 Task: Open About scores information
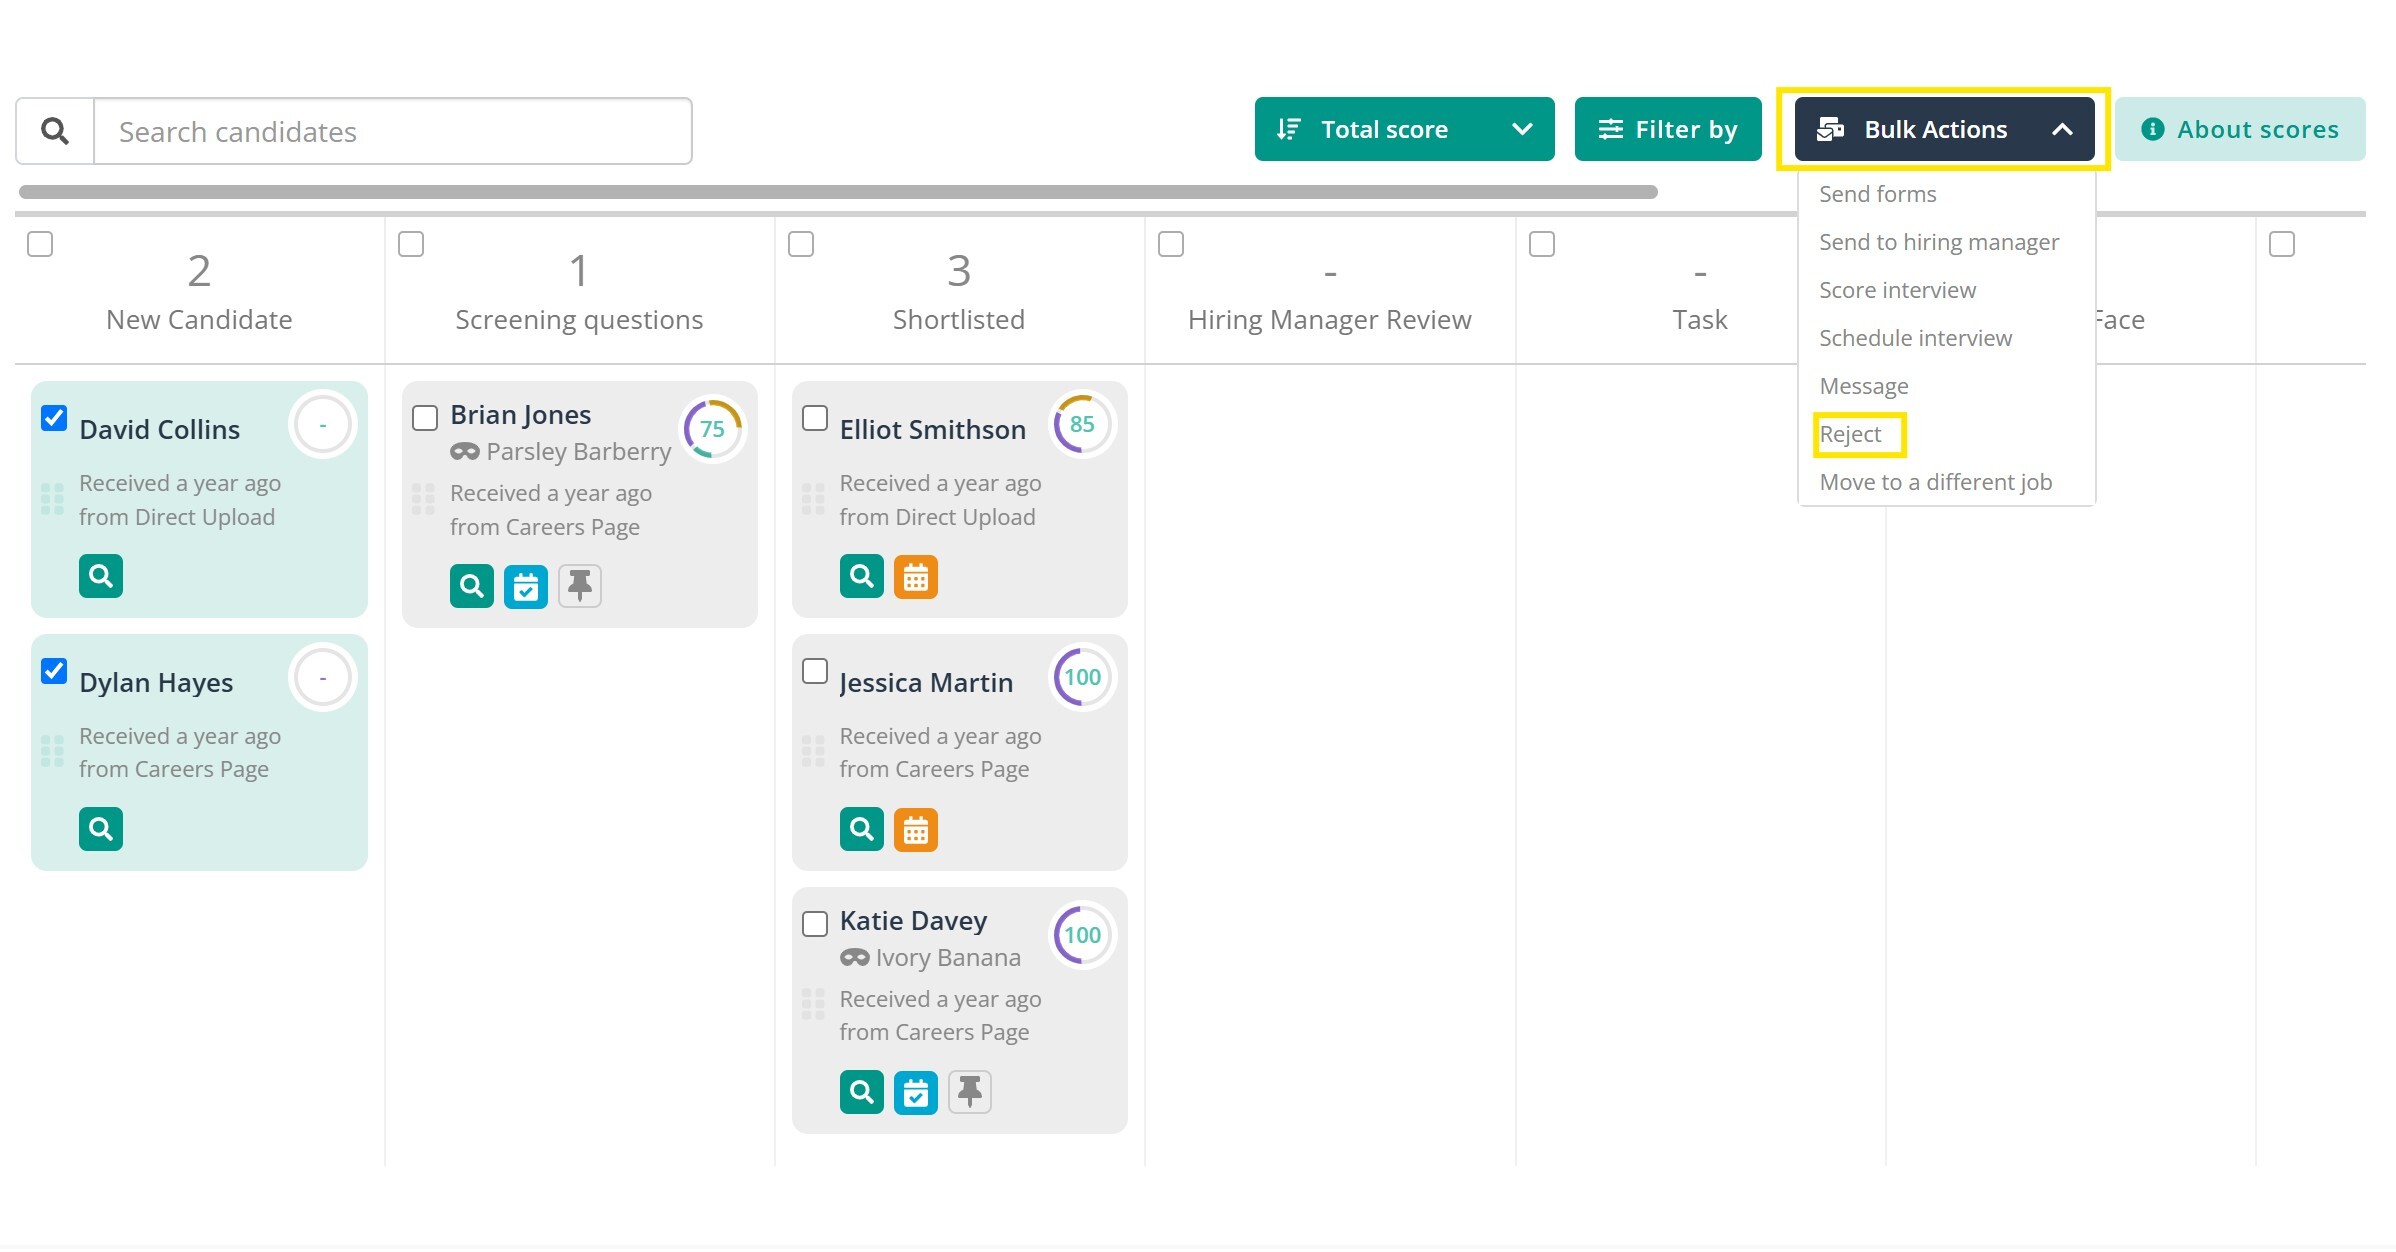point(2240,129)
